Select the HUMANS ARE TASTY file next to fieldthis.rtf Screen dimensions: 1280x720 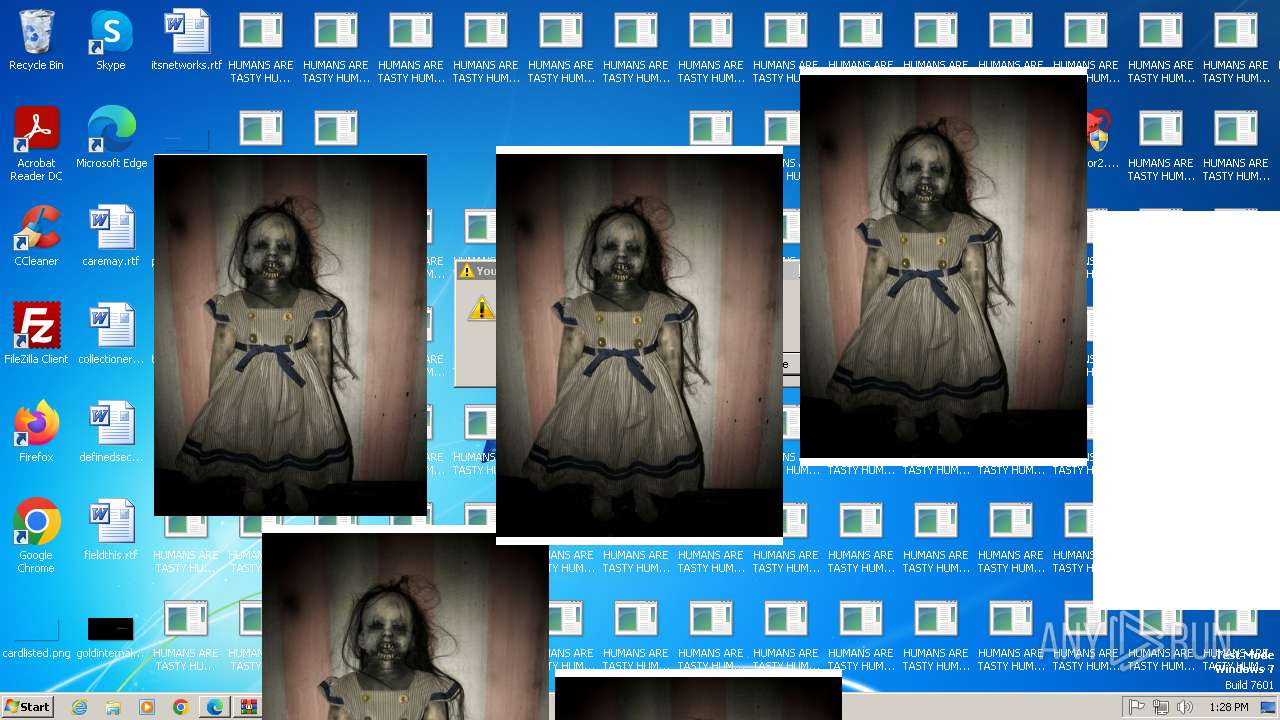tap(186, 536)
